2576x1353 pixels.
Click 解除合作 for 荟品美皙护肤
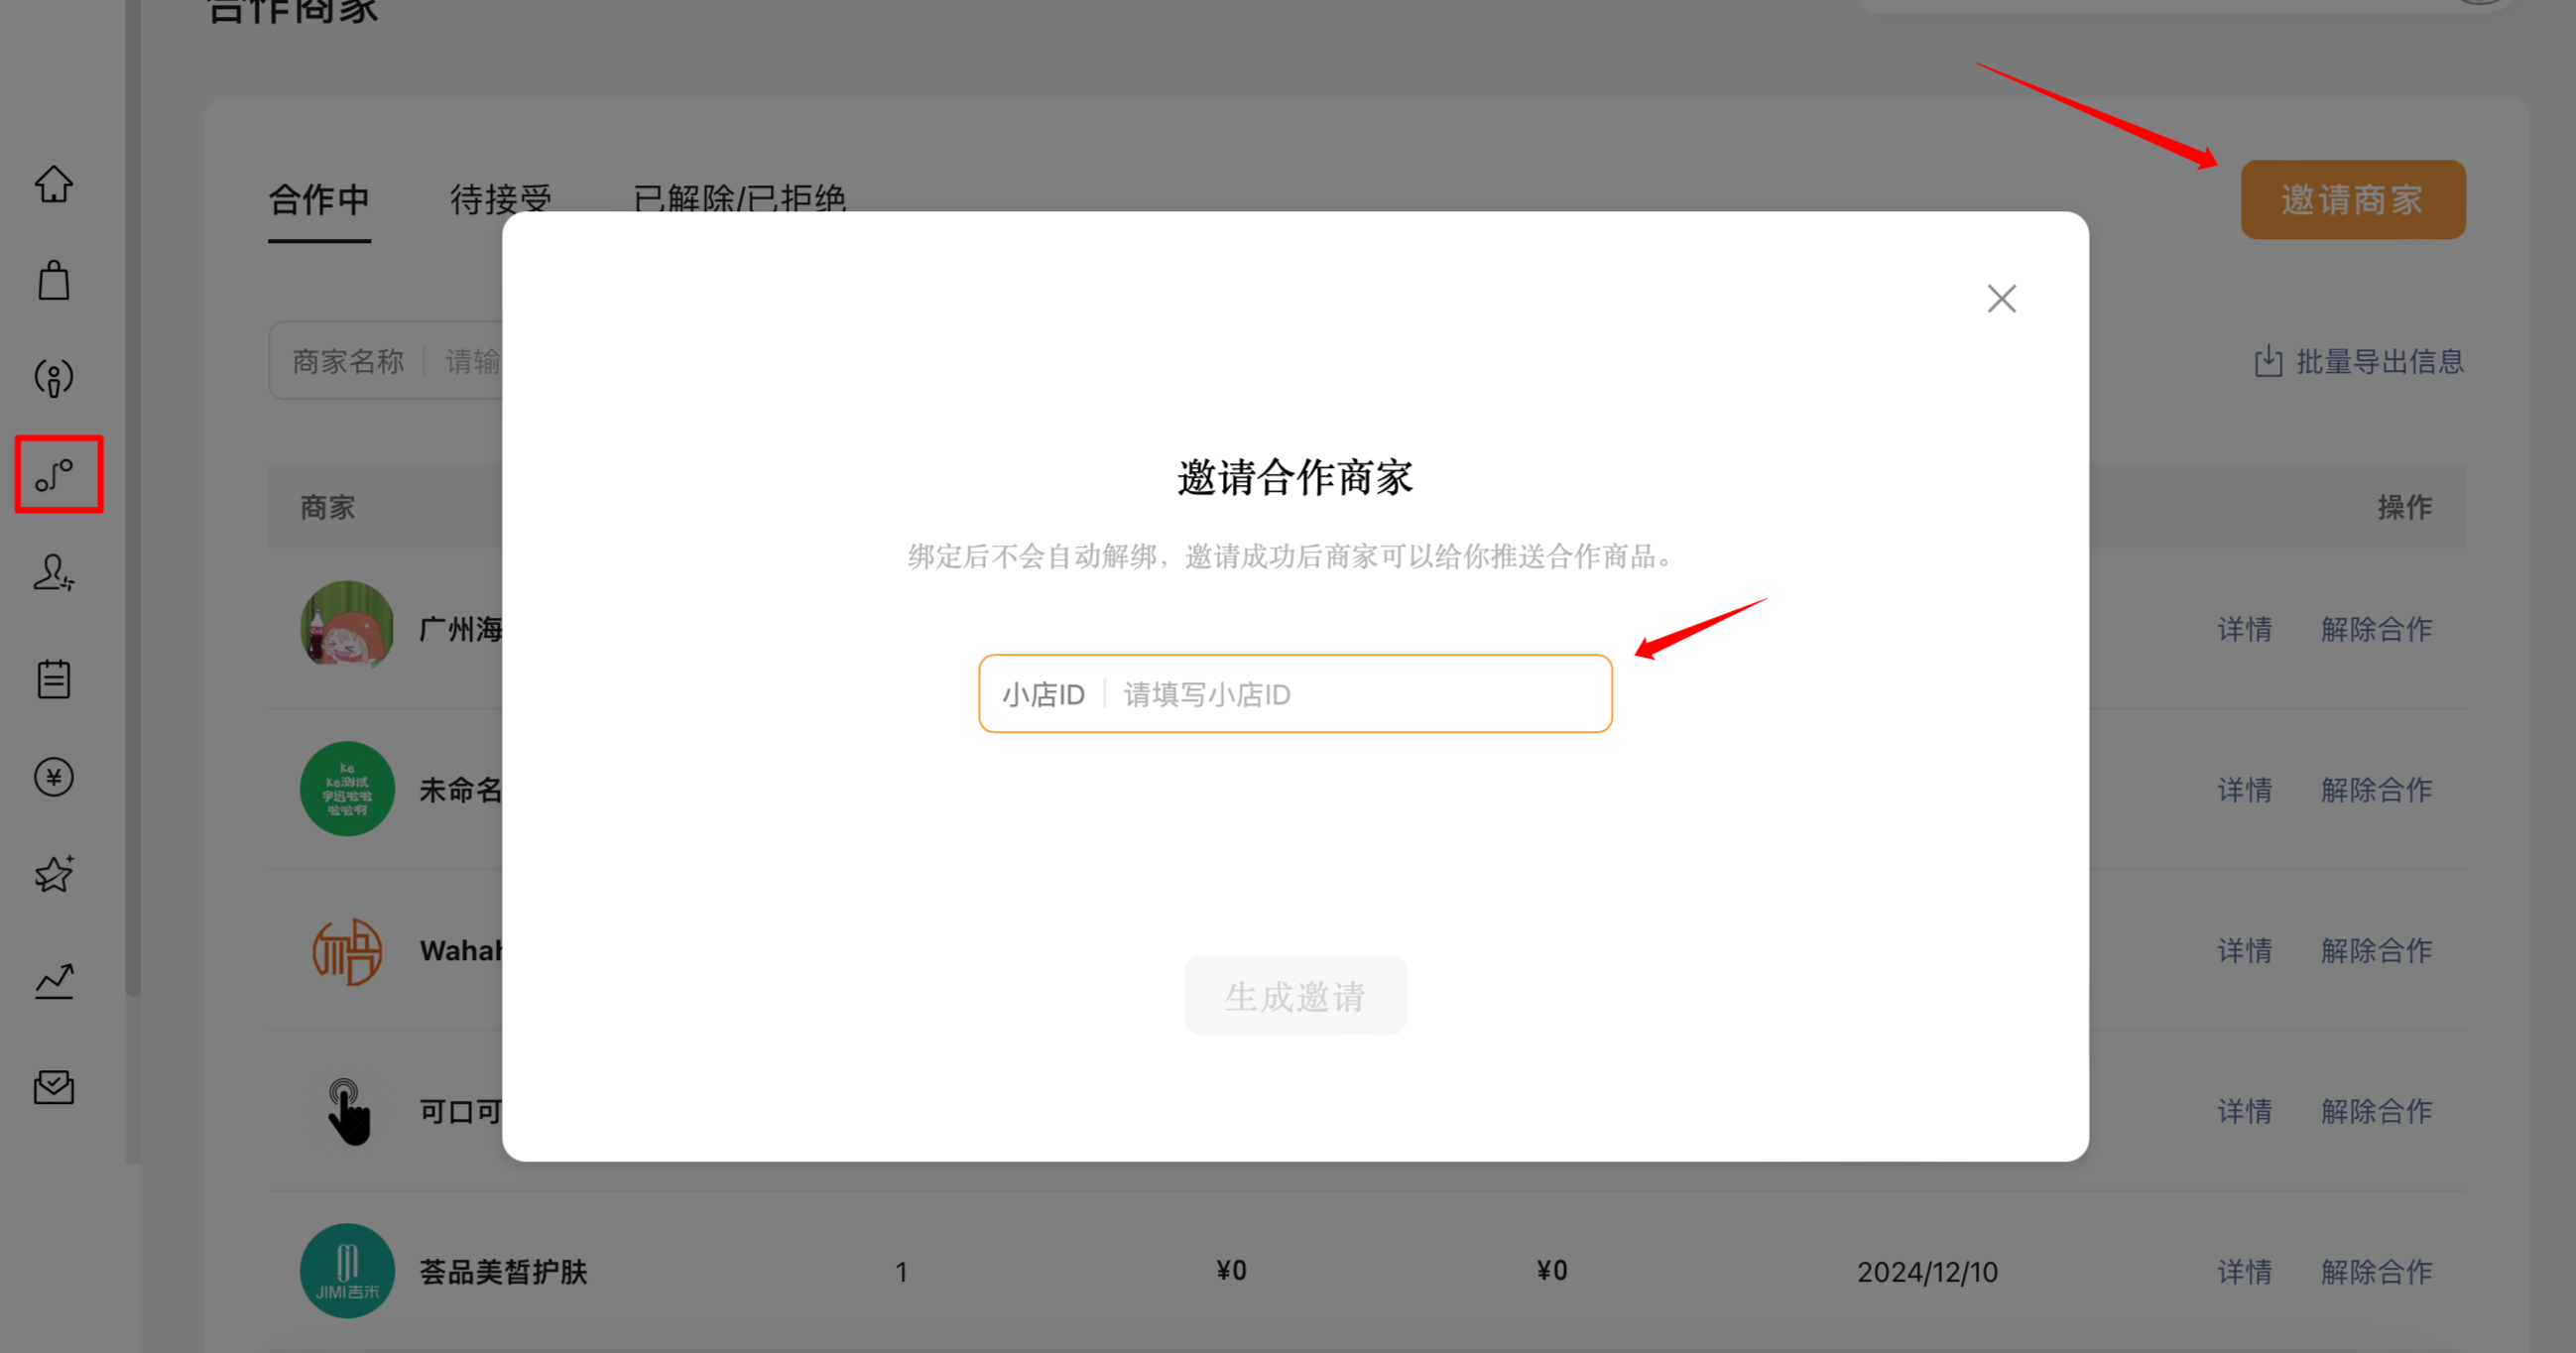point(2376,1271)
